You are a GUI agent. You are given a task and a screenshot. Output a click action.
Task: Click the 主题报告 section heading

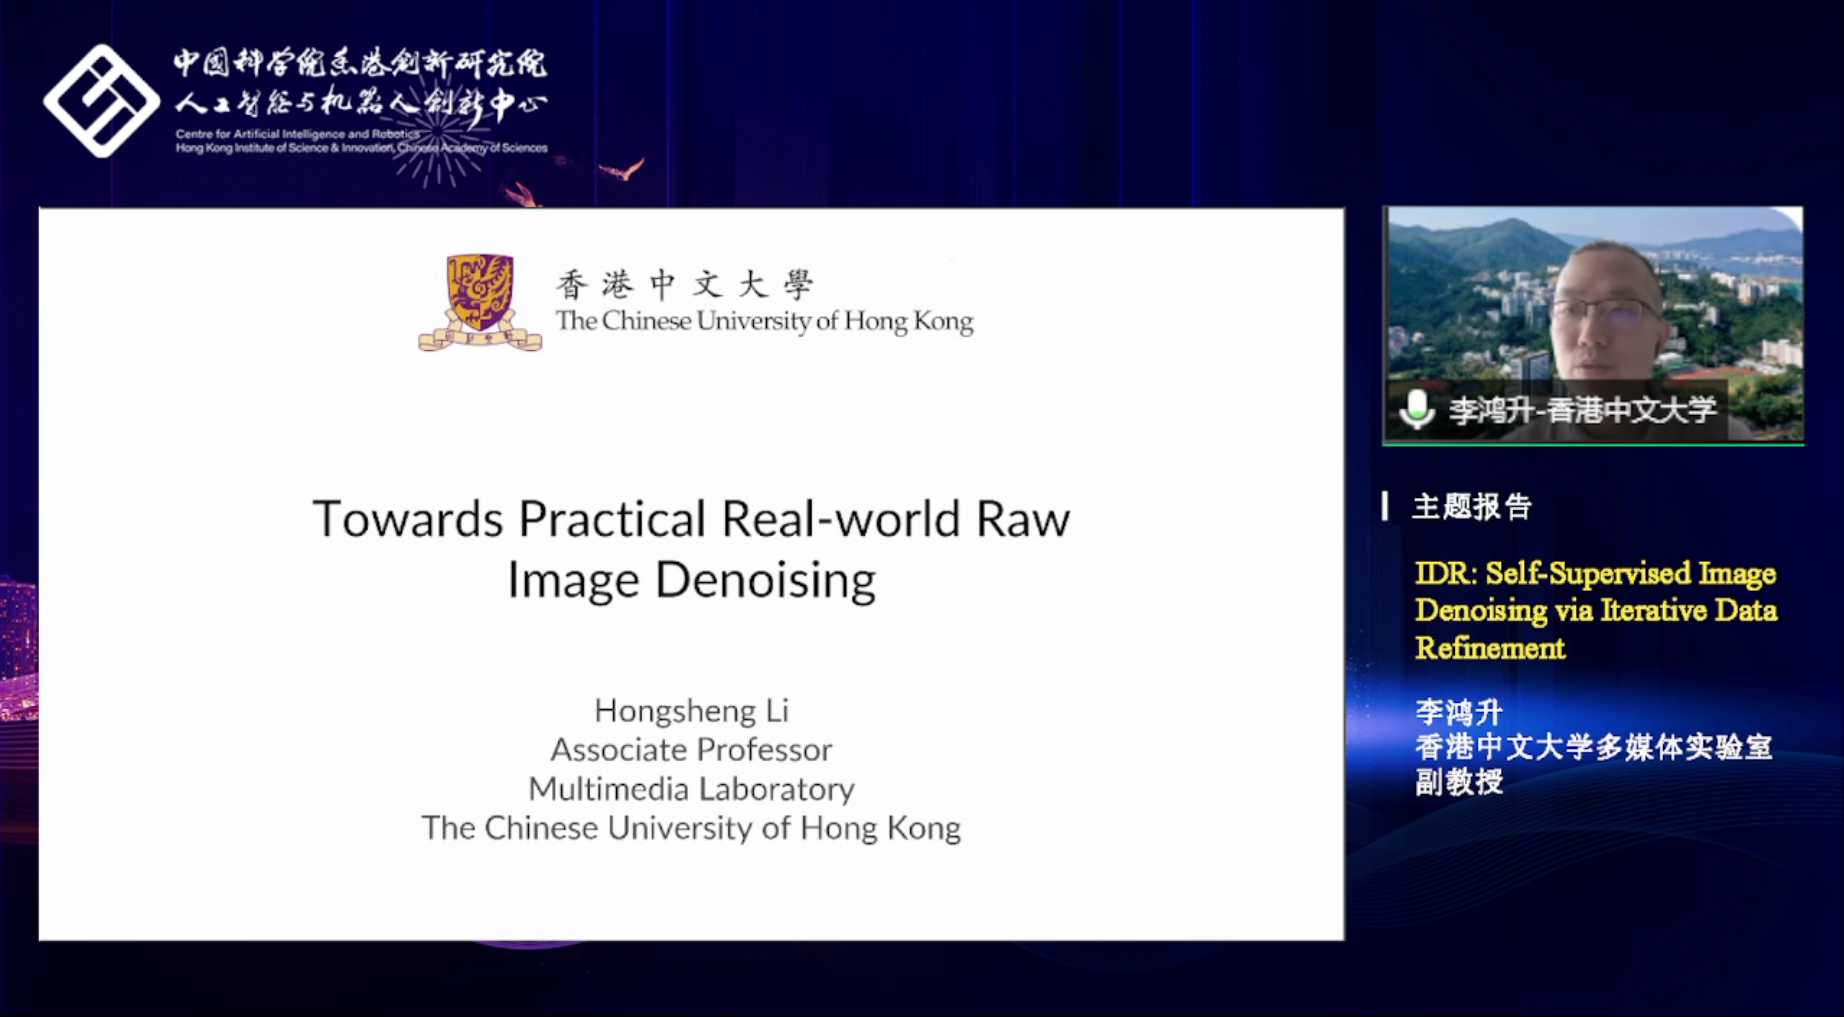coord(1471,507)
